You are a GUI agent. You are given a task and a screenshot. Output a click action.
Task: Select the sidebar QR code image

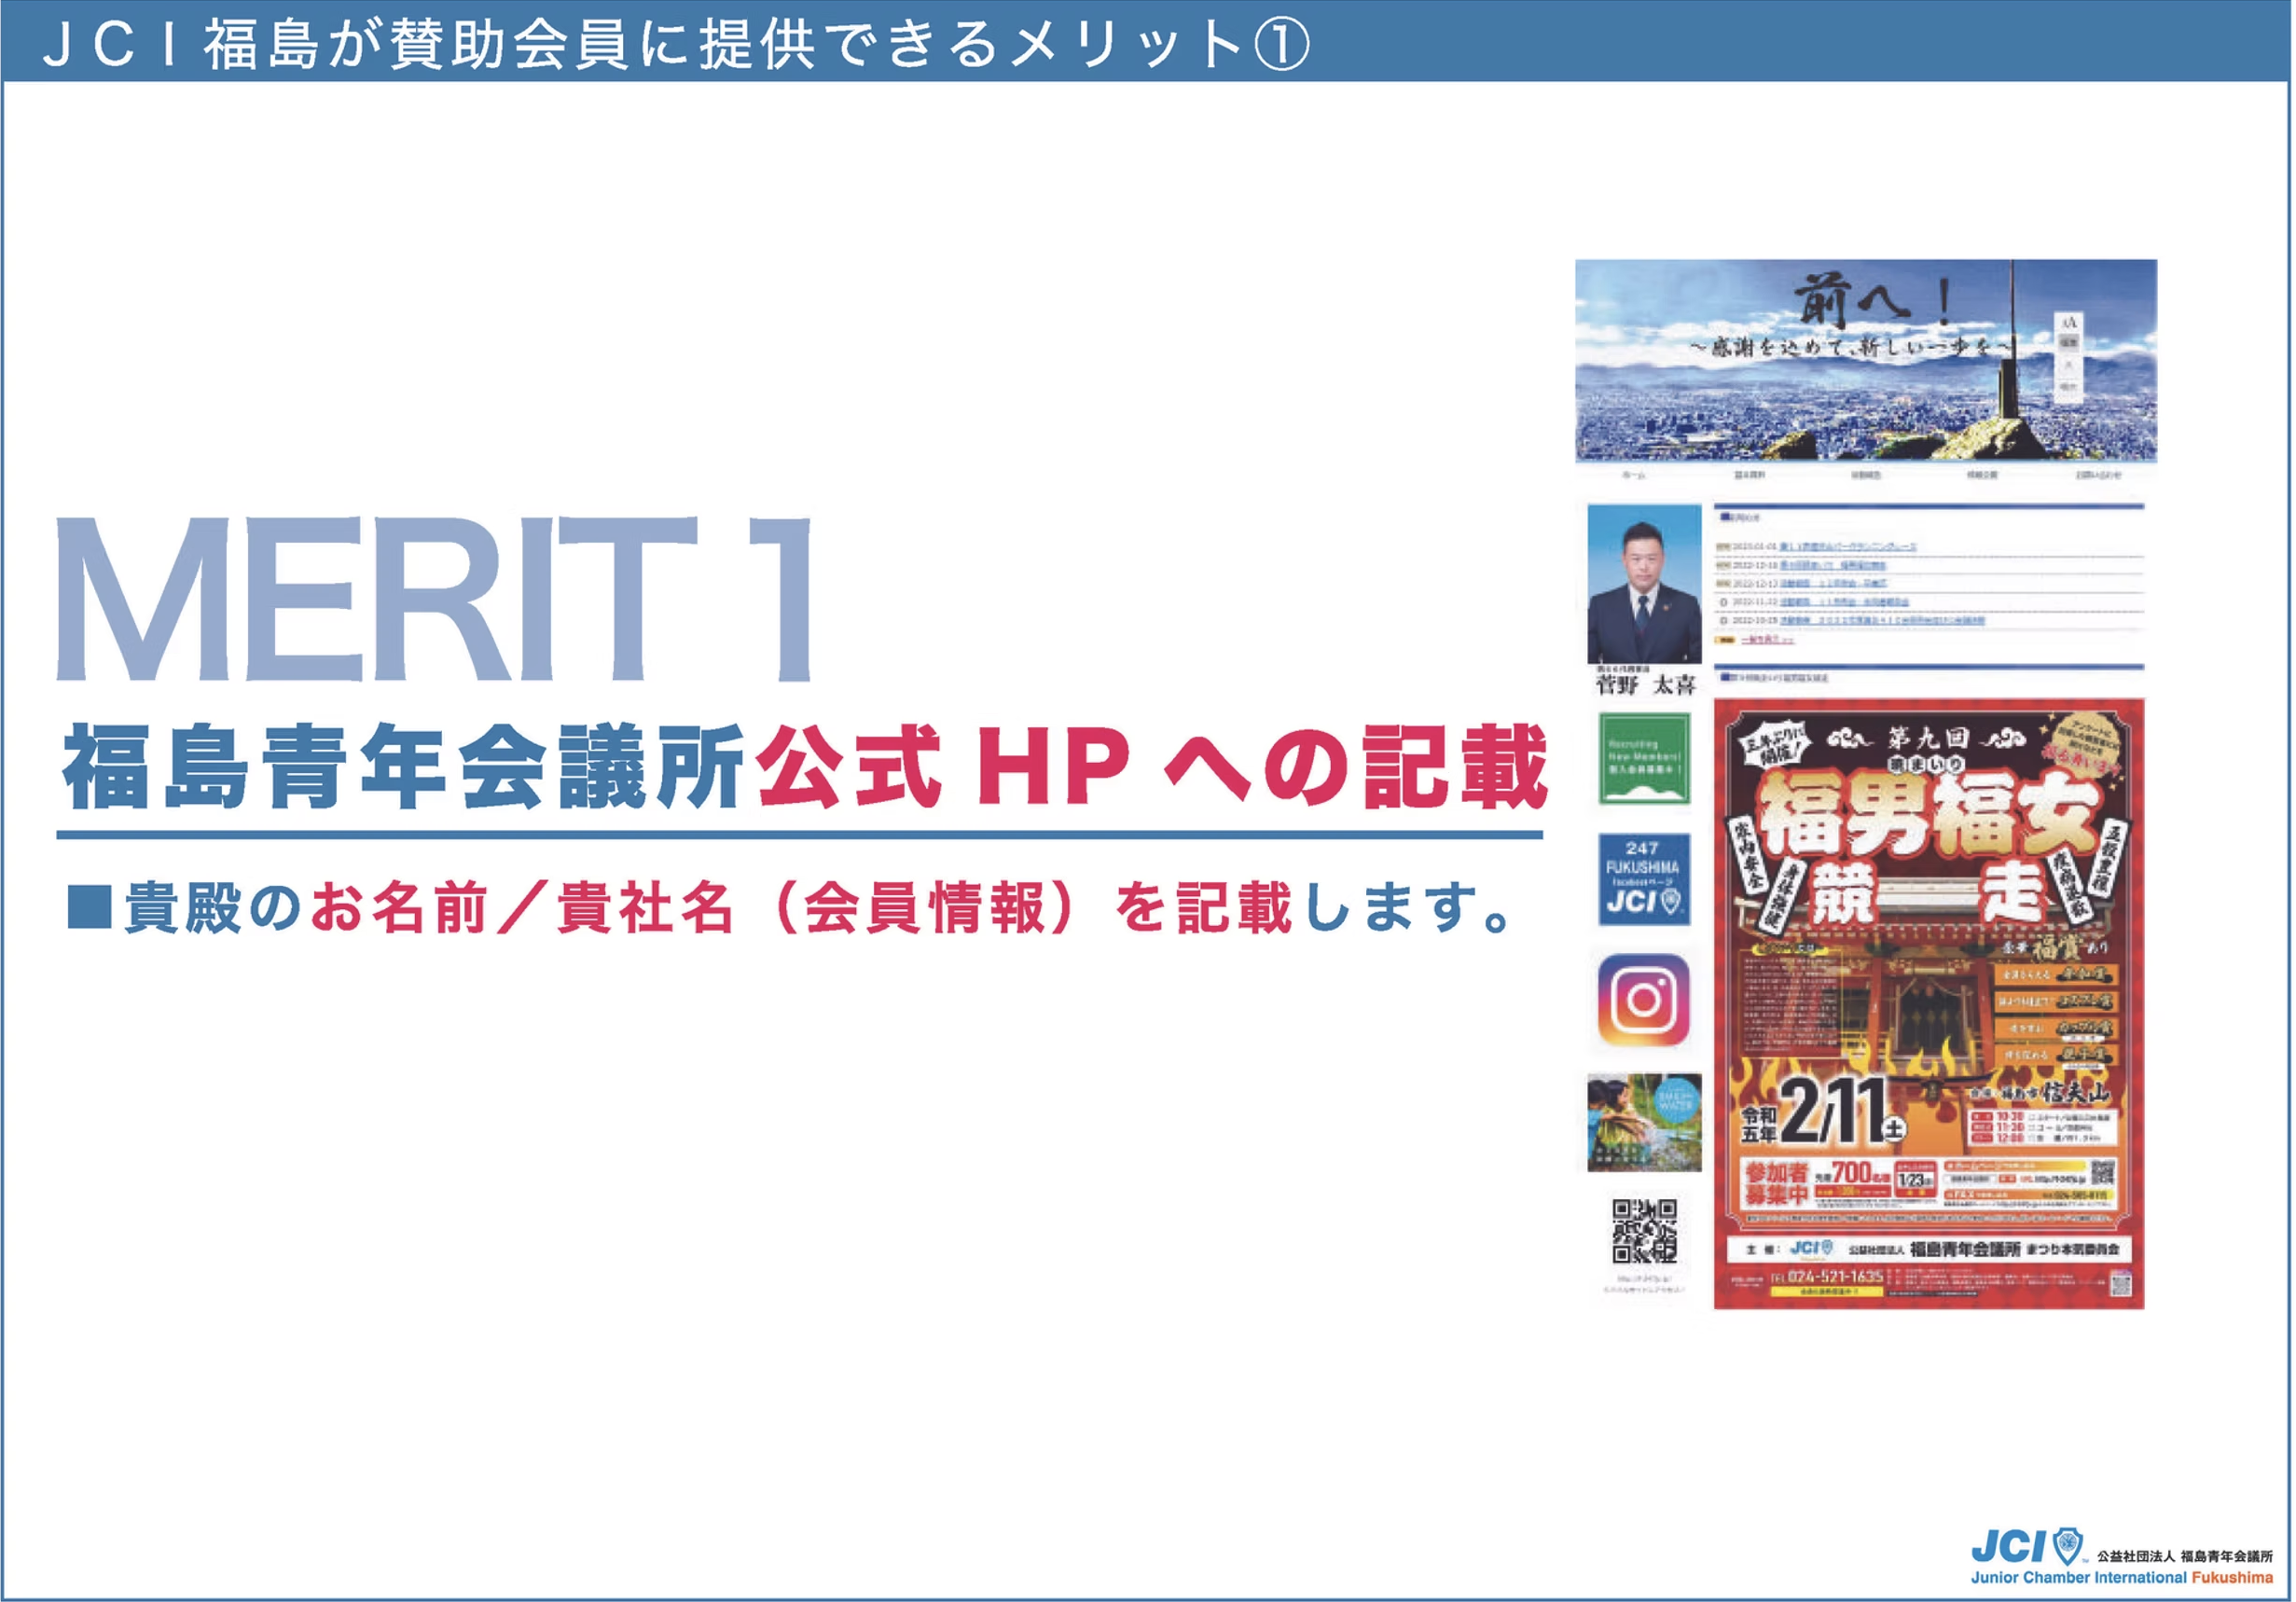[1643, 1231]
